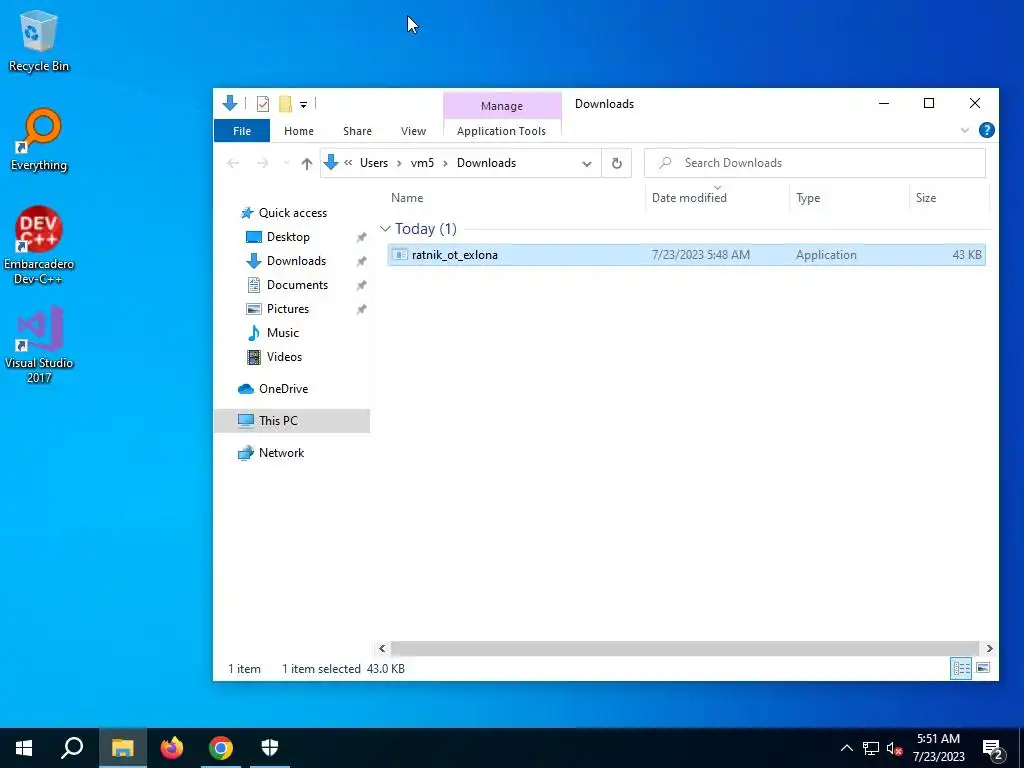Screen dimensions: 1024x768
Task: Open the address bar history dropdown
Action: [x=586, y=163]
